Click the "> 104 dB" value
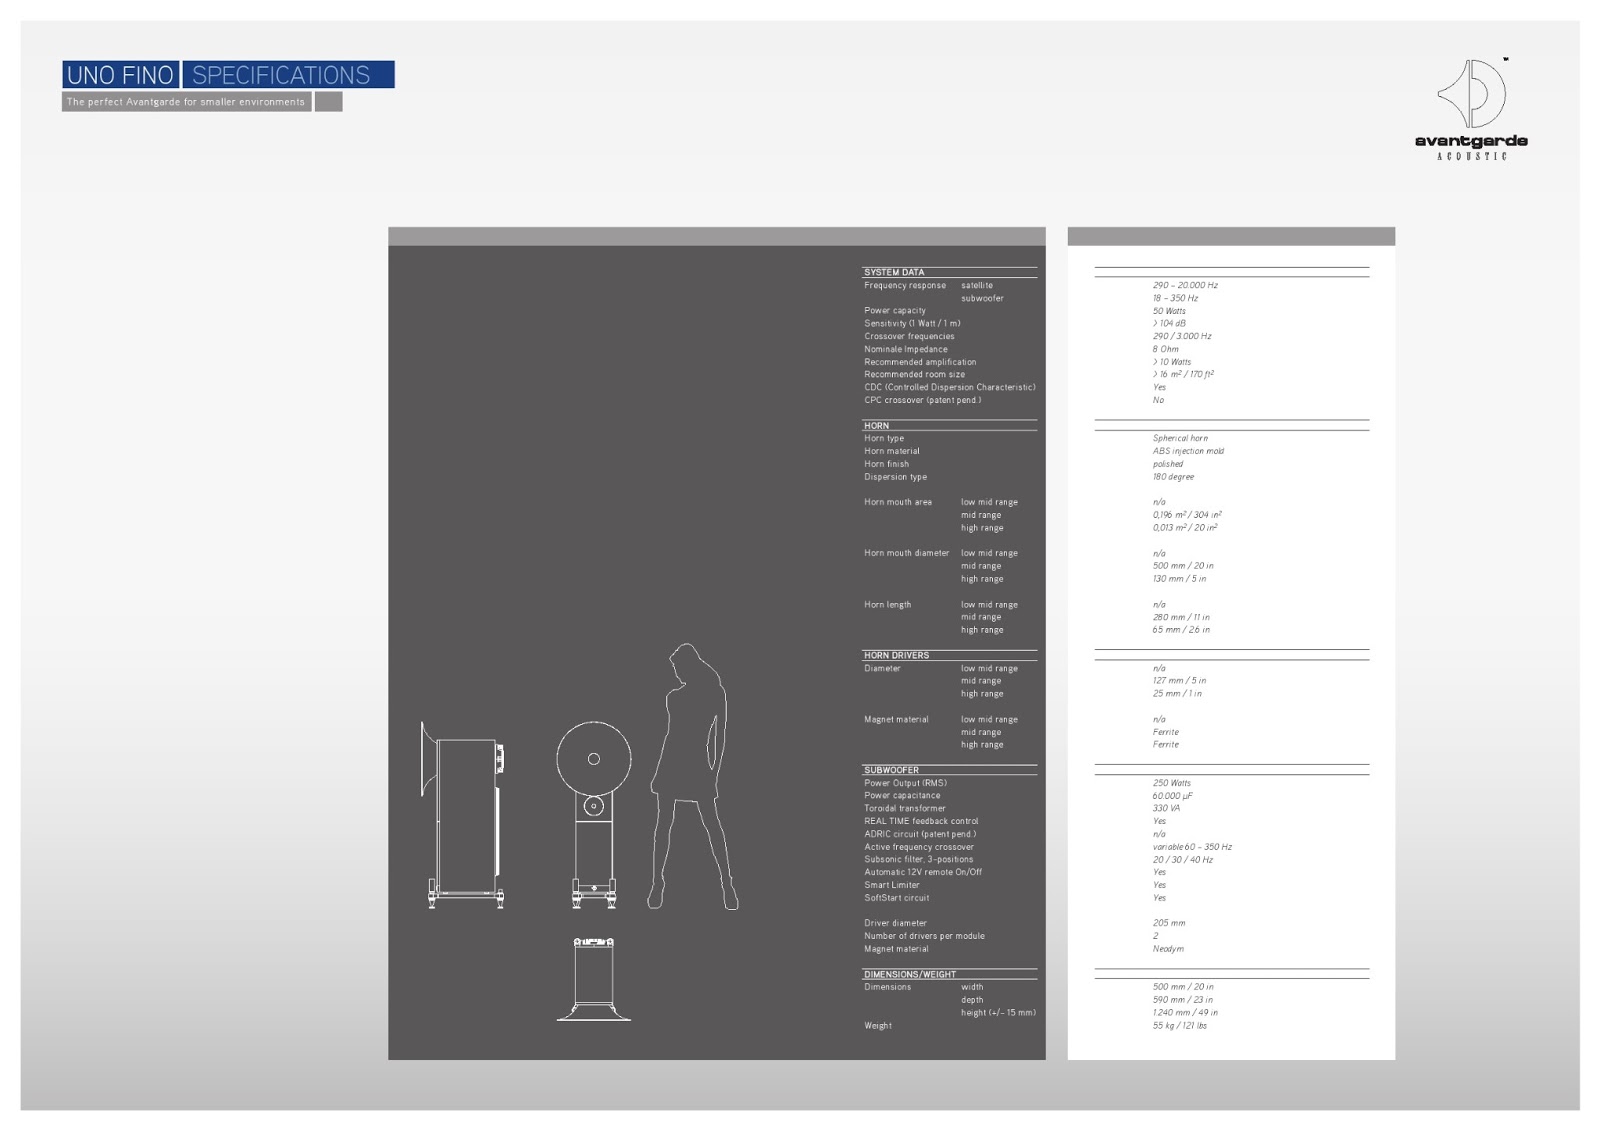Viewport: 1600px width, 1131px height. pos(1169,324)
